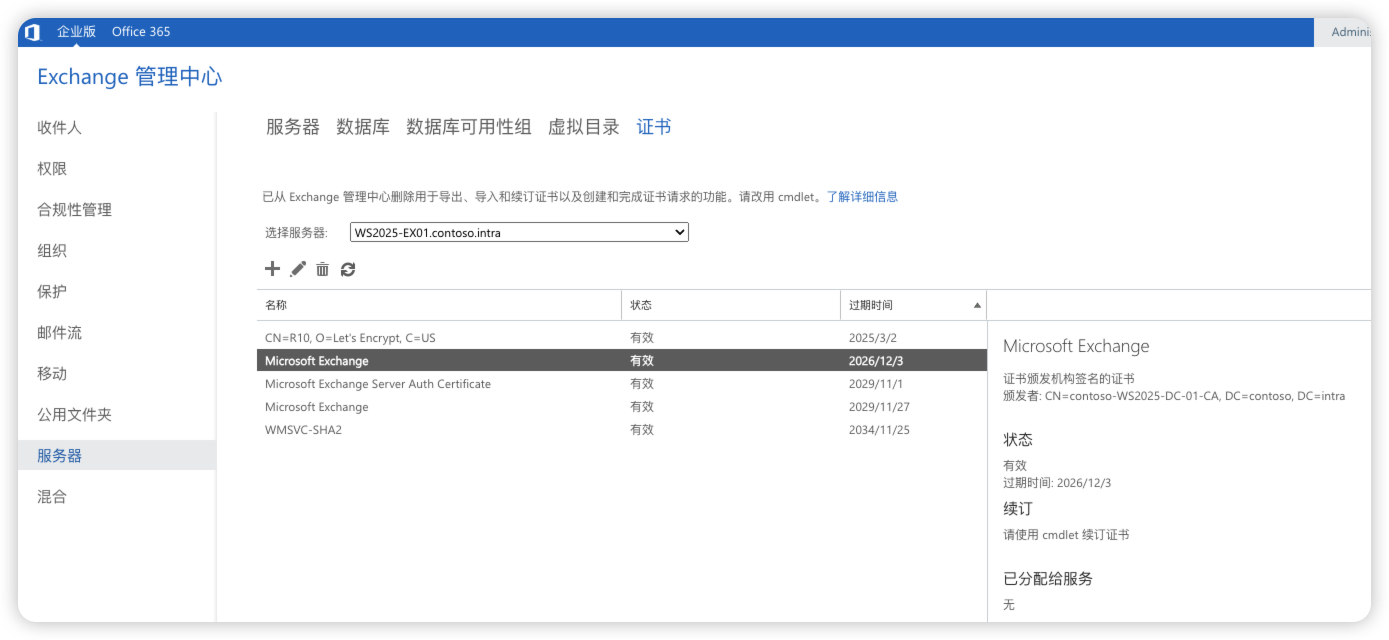Select the Let's Encrypt R10 certificate row
This screenshot has width=1389, height=640.
coord(350,338)
